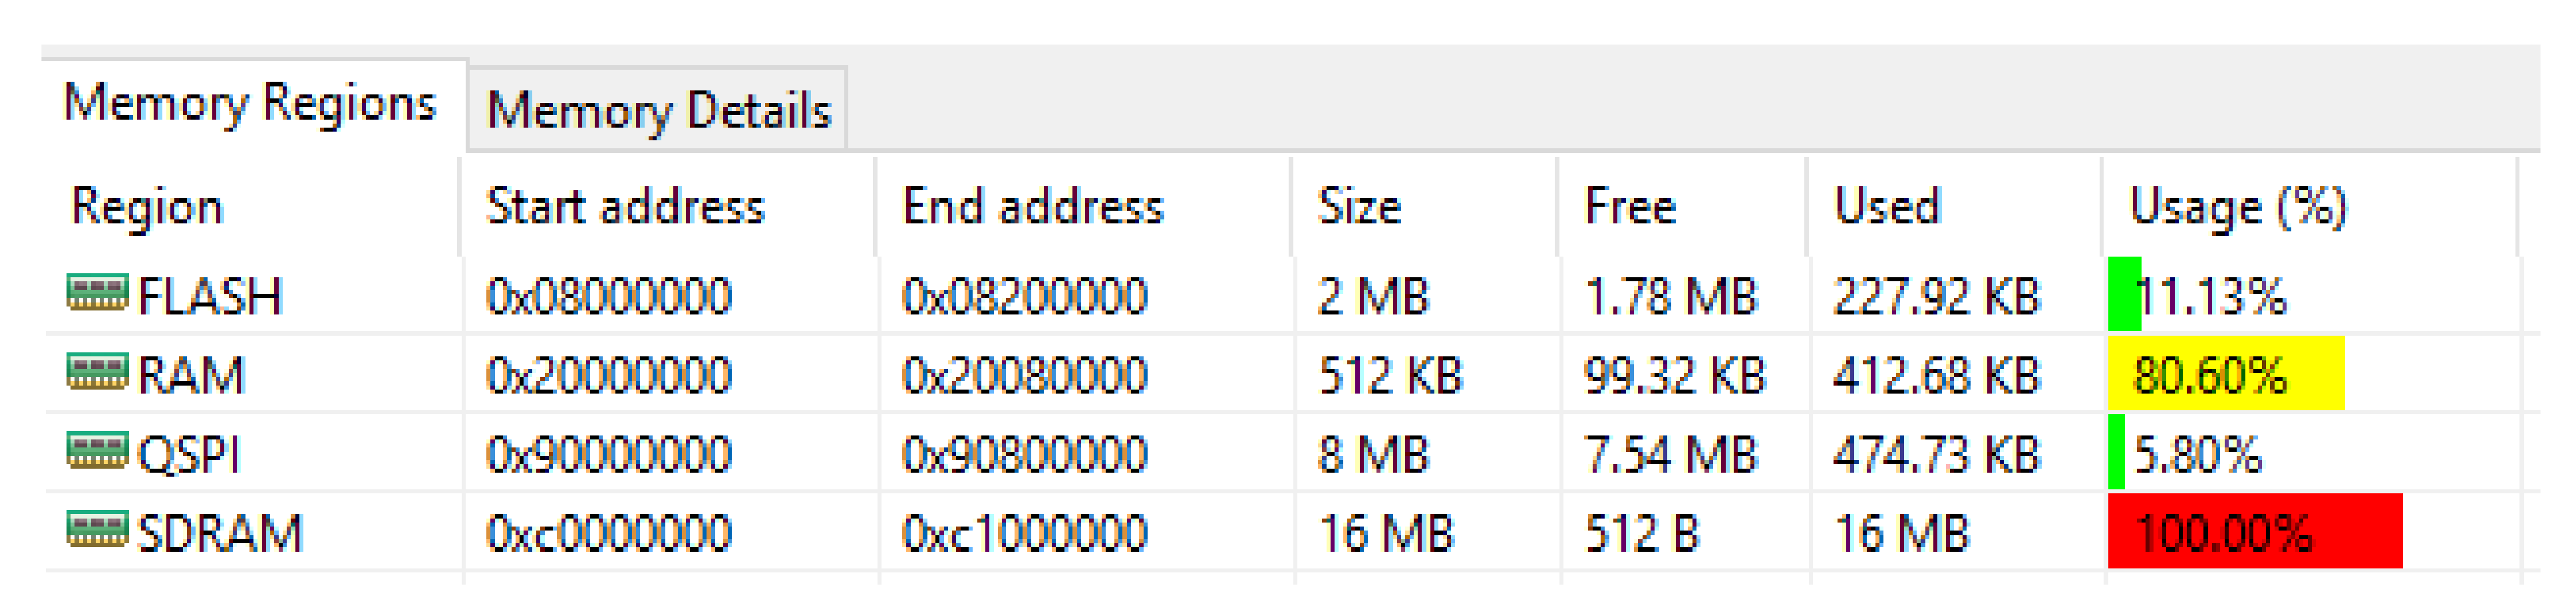Click the End address column header
This screenshot has height=603, width=2576.
[1033, 207]
